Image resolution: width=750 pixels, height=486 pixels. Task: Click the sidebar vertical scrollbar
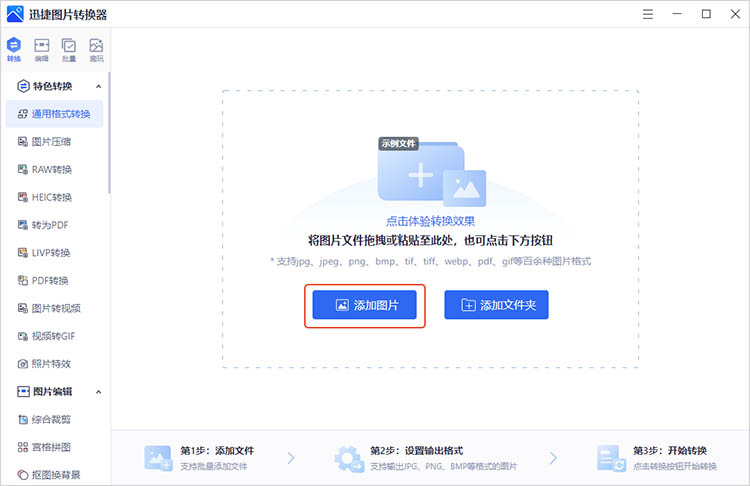point(110,133)
